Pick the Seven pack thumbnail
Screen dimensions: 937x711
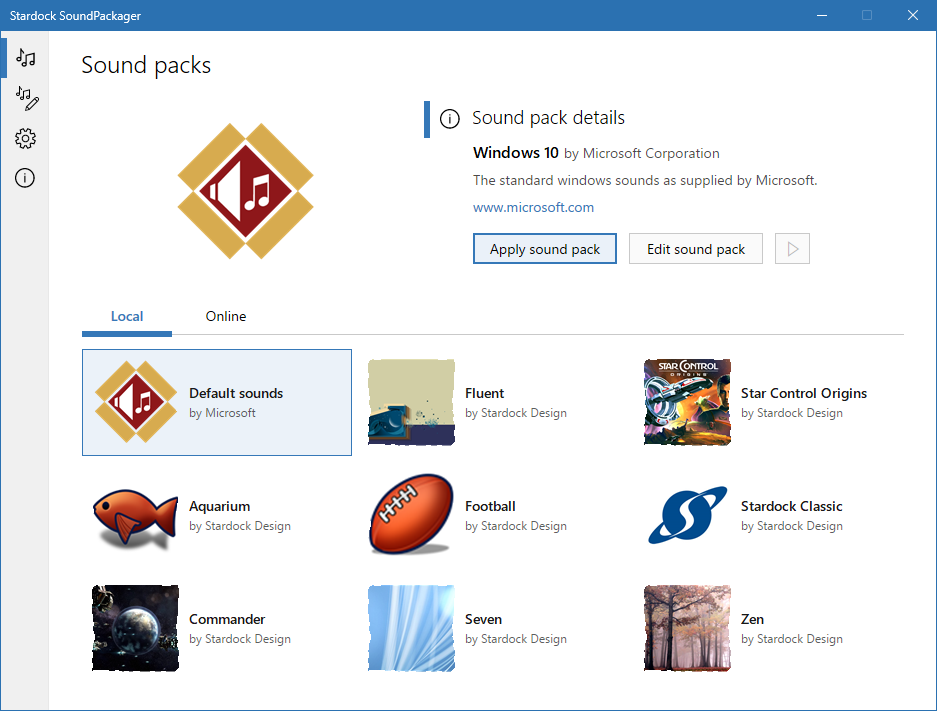click(411, 628)
